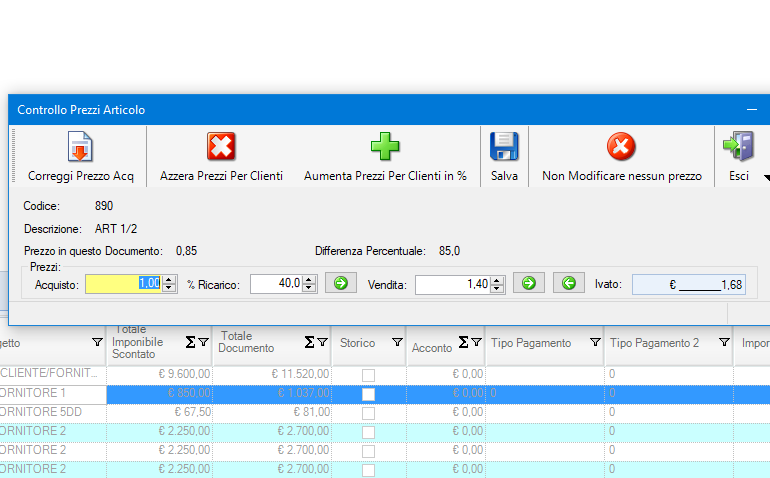Tick Storico checkbox in CLIENTE/FORNITORE row
Screen dimensions: 770x478
tap(368, 375)
